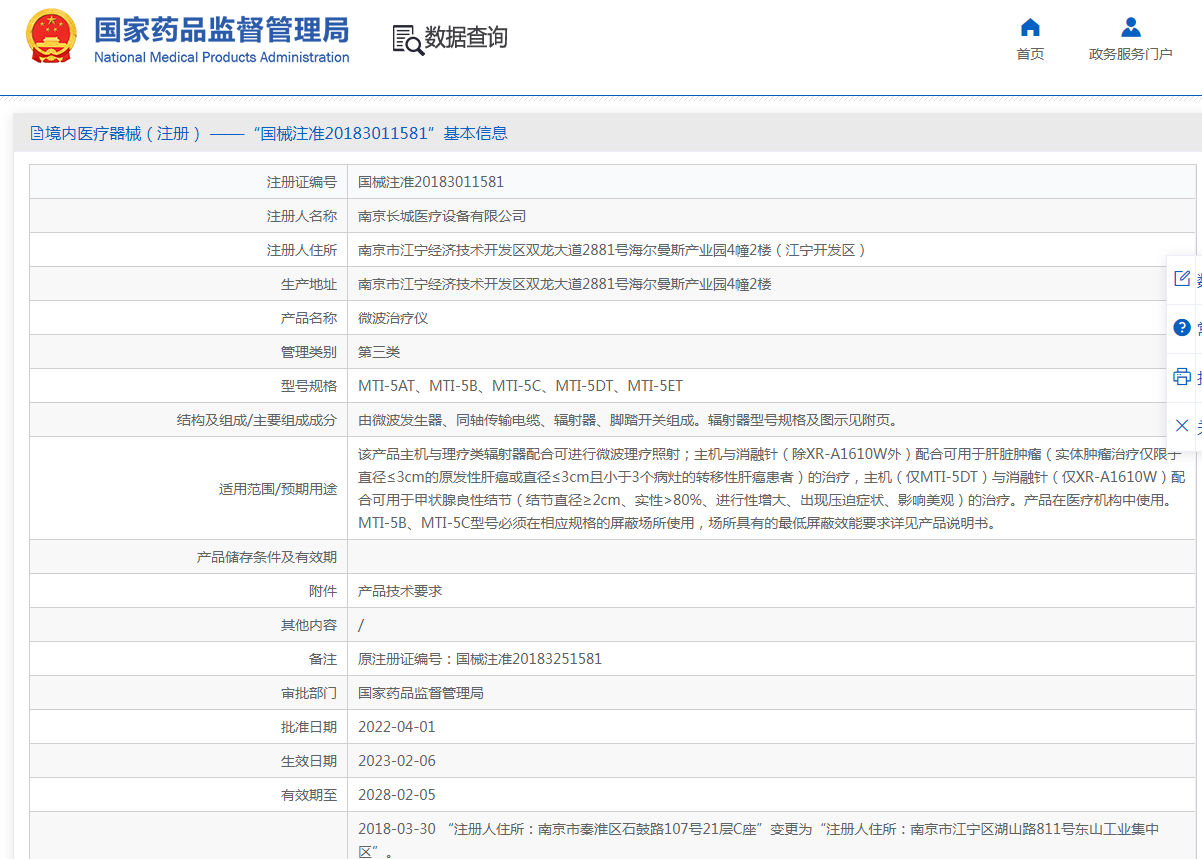The image size is (1202, 859).
Task: Click the 附件 row label
Action: click(x=323, y=591)
